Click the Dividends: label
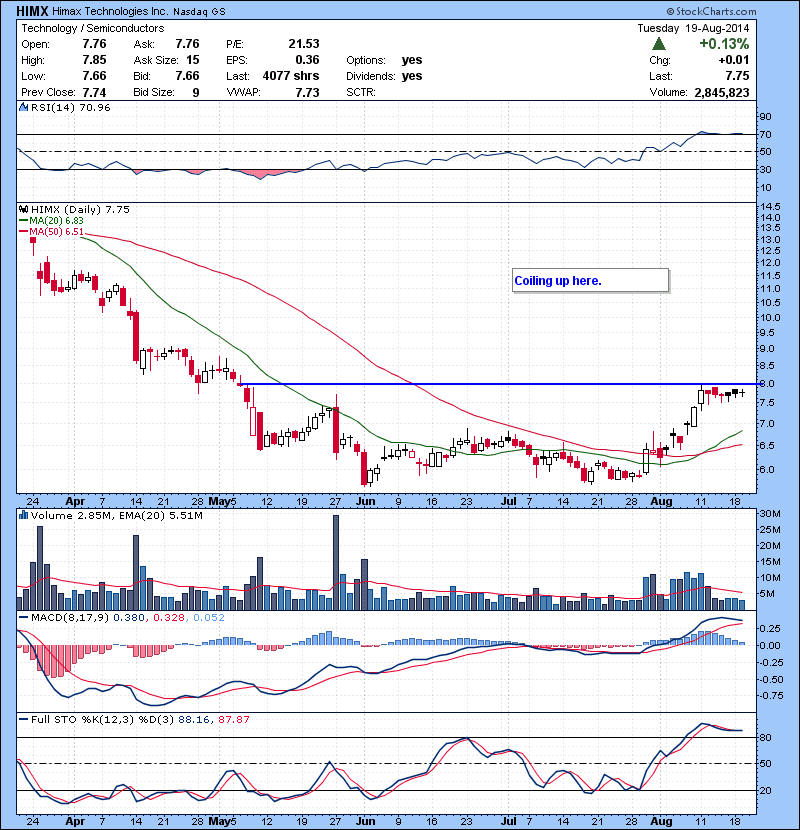800x830 pixels. point(371,76)
